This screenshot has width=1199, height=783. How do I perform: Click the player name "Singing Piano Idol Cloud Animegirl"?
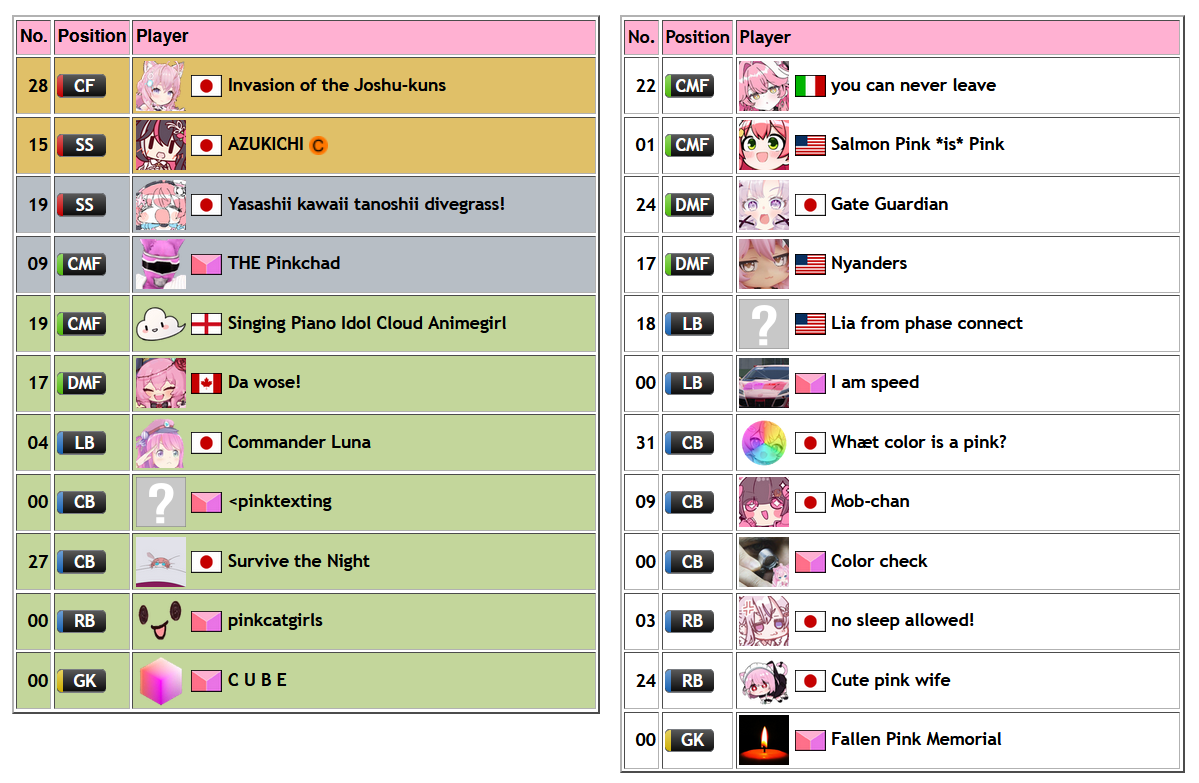[x=367, y=323]
